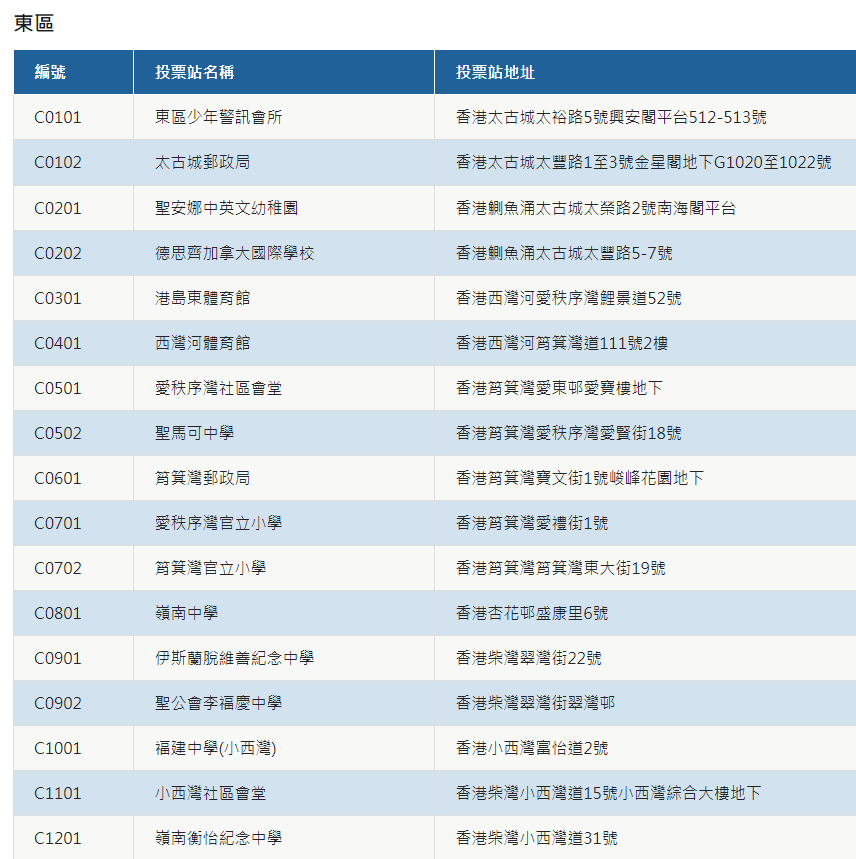Select the C0101 code cell
The width and height of the screenshot is (856, 859).
(x=58, y=117)
